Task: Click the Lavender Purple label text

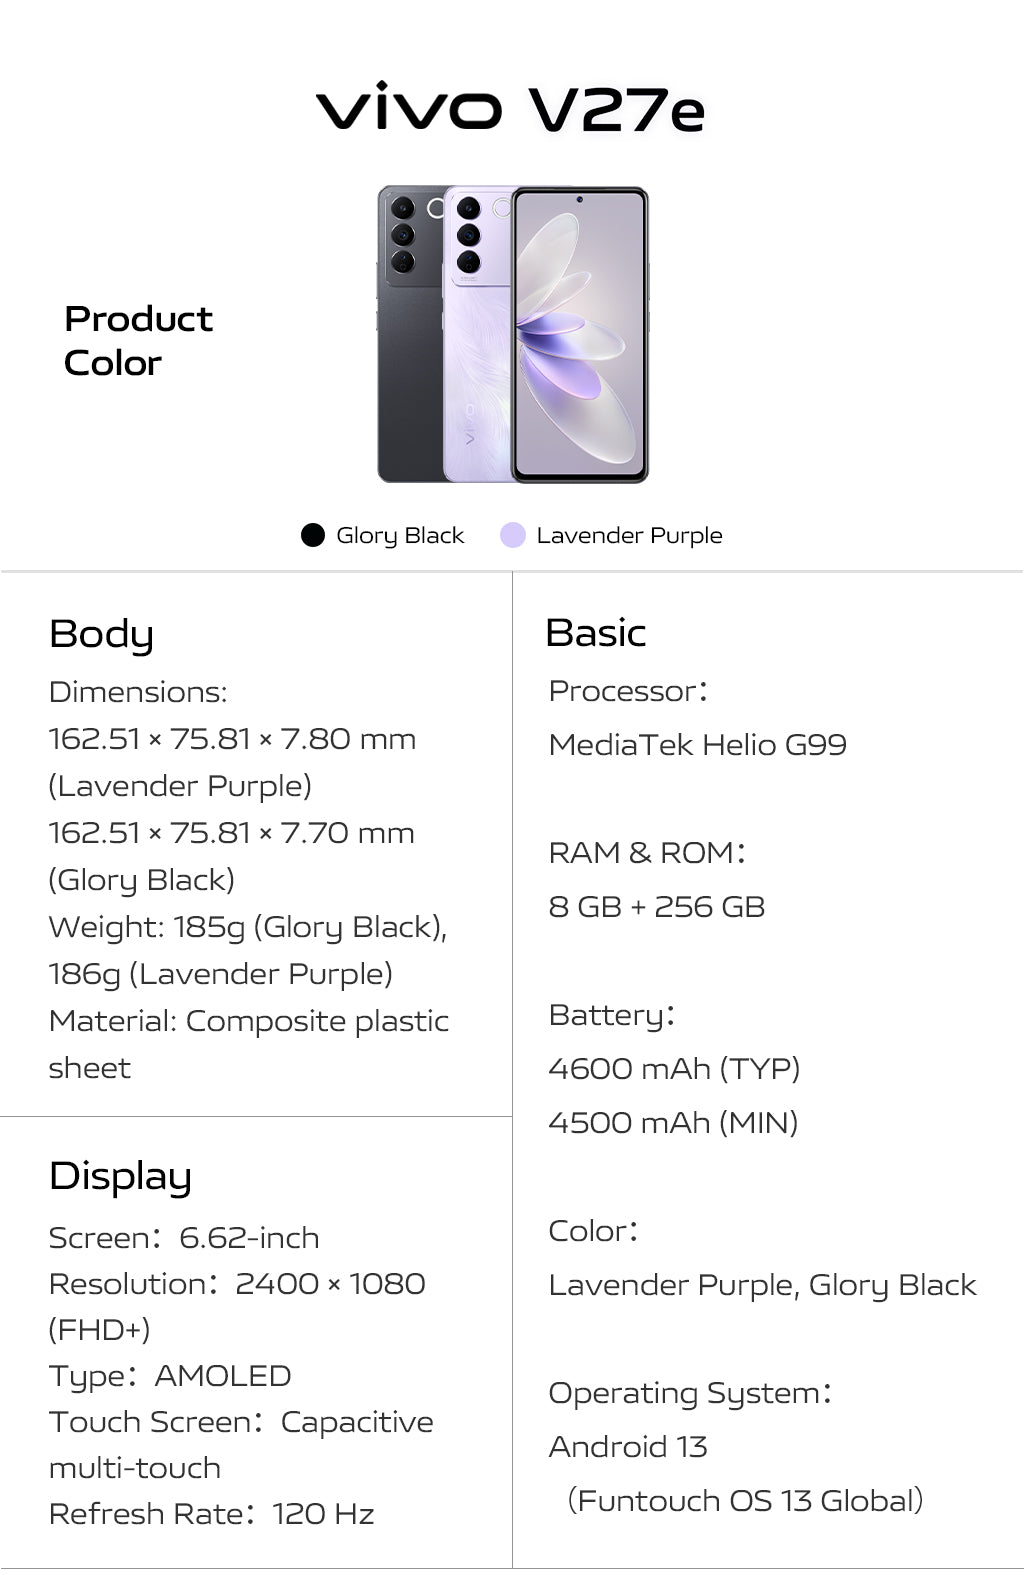Action: (x=629, y=536)
